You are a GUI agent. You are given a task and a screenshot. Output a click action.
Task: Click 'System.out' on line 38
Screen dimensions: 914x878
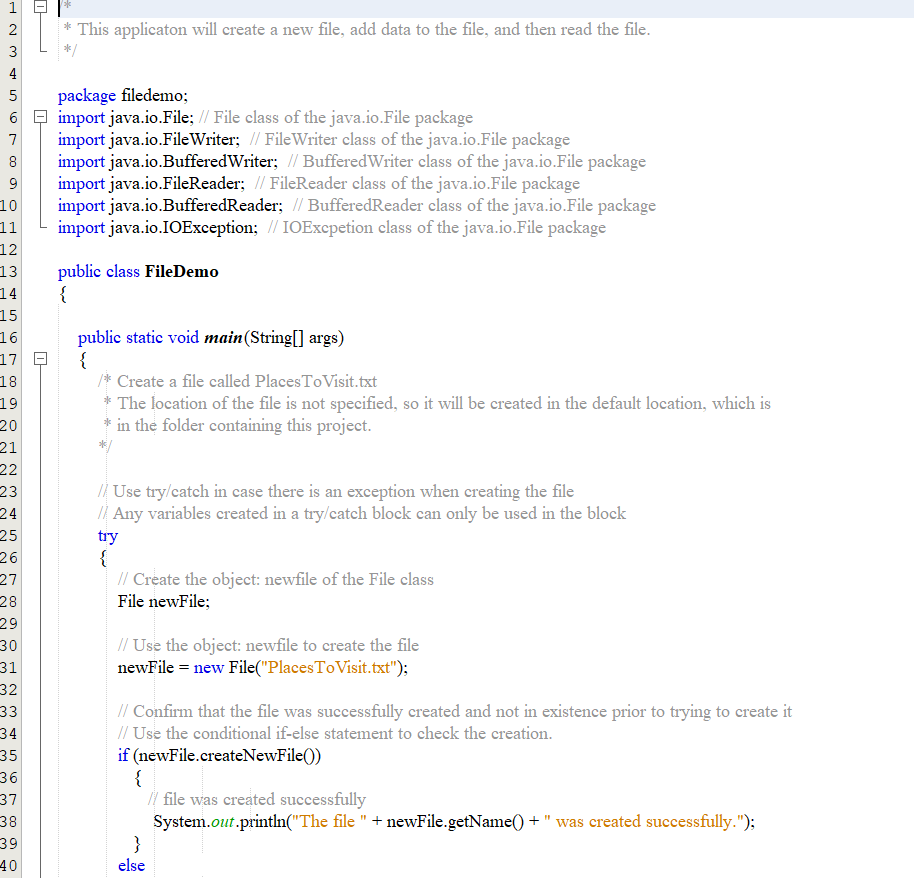point(194,821)
